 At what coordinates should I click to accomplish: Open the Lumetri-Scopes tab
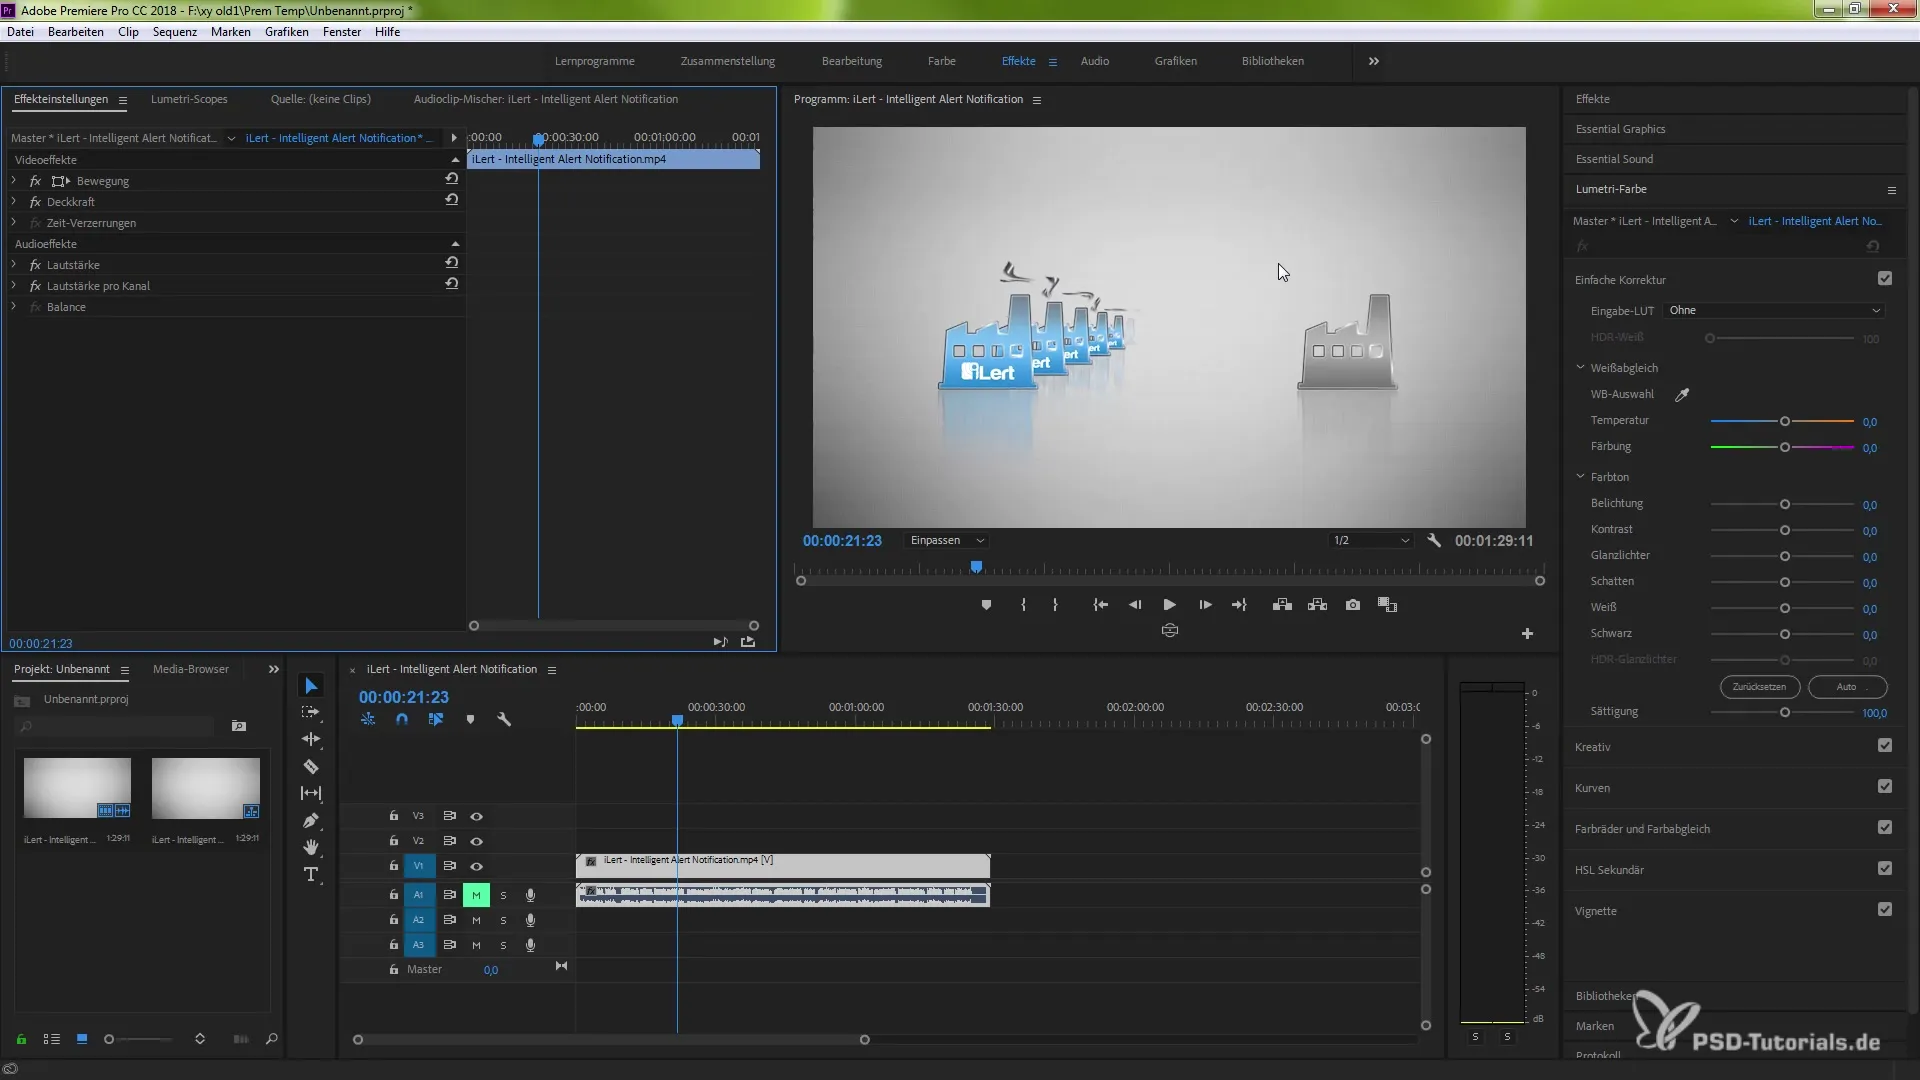pyautogui.click(x=189, y=99)
